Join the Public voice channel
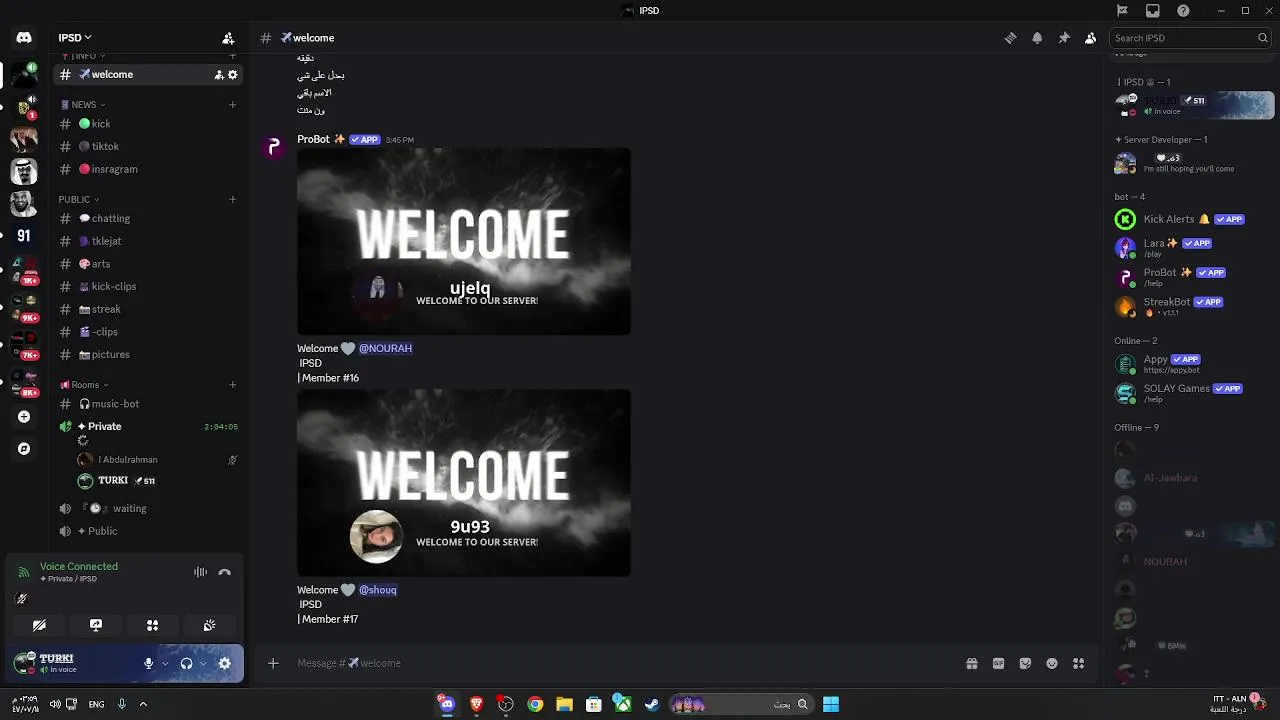Image resolution: width=1280 pixels, height=720 pixels. 148,531
